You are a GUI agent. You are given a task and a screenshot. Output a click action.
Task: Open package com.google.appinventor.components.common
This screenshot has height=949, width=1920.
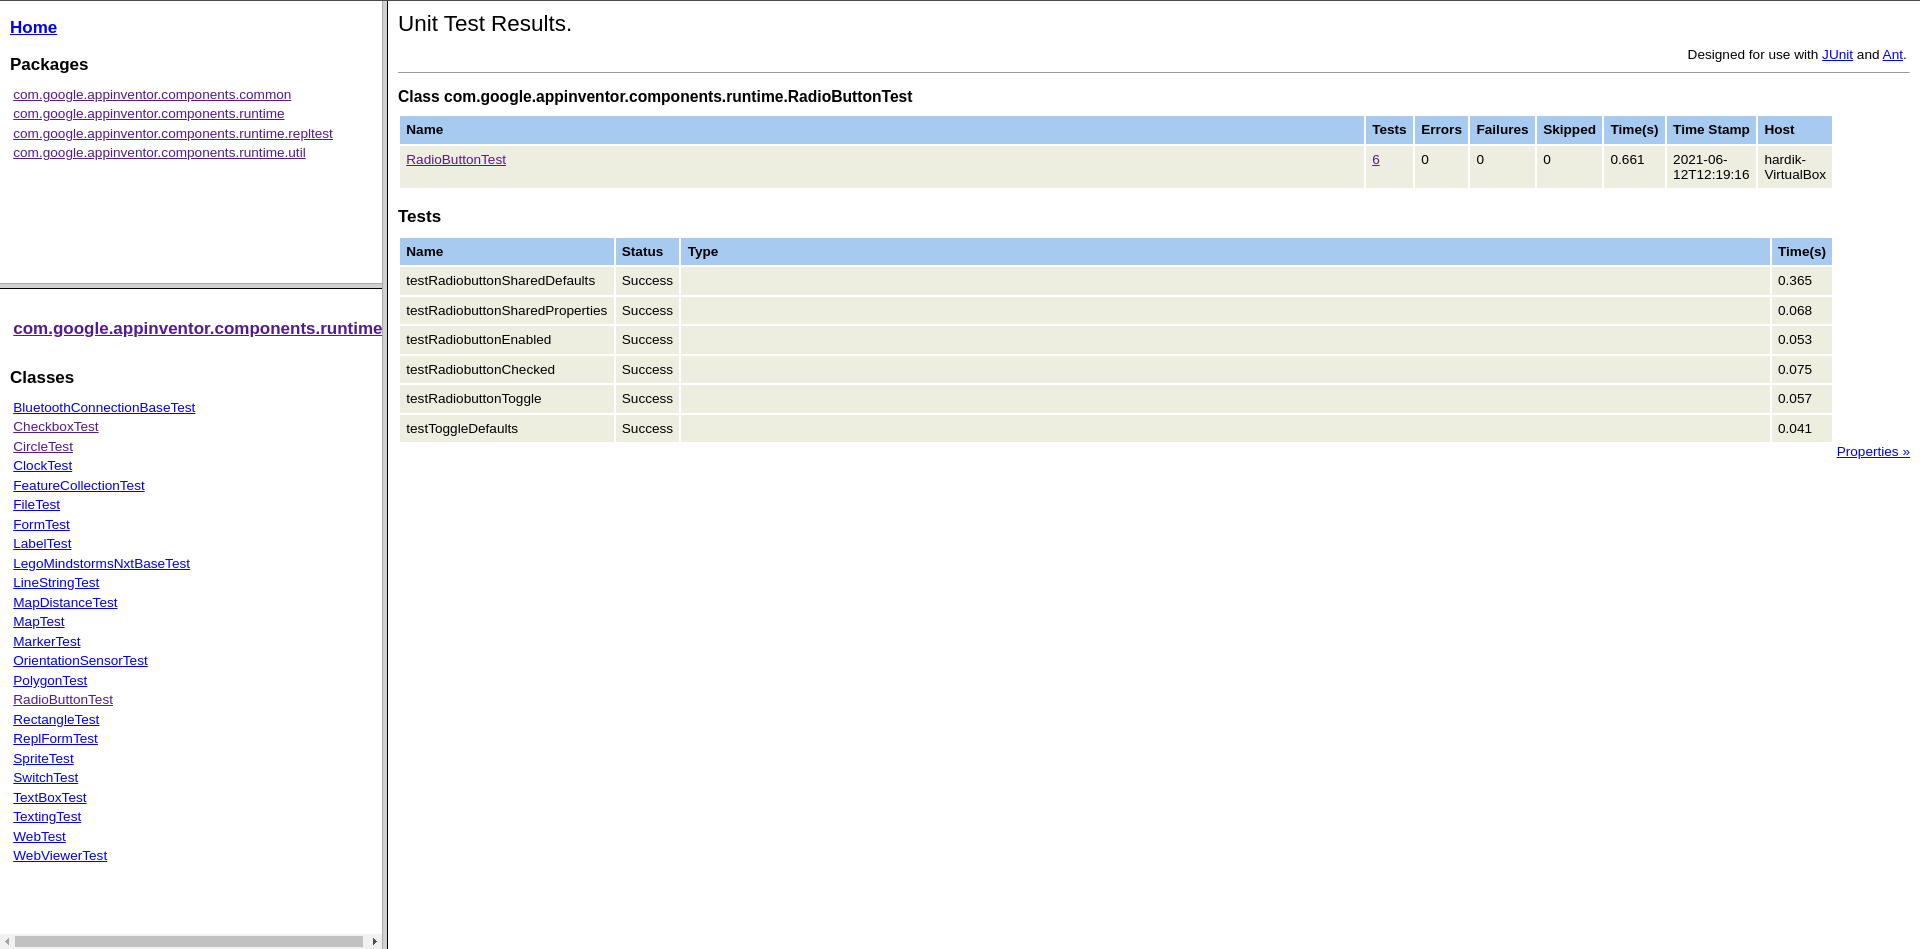point(151,94)
